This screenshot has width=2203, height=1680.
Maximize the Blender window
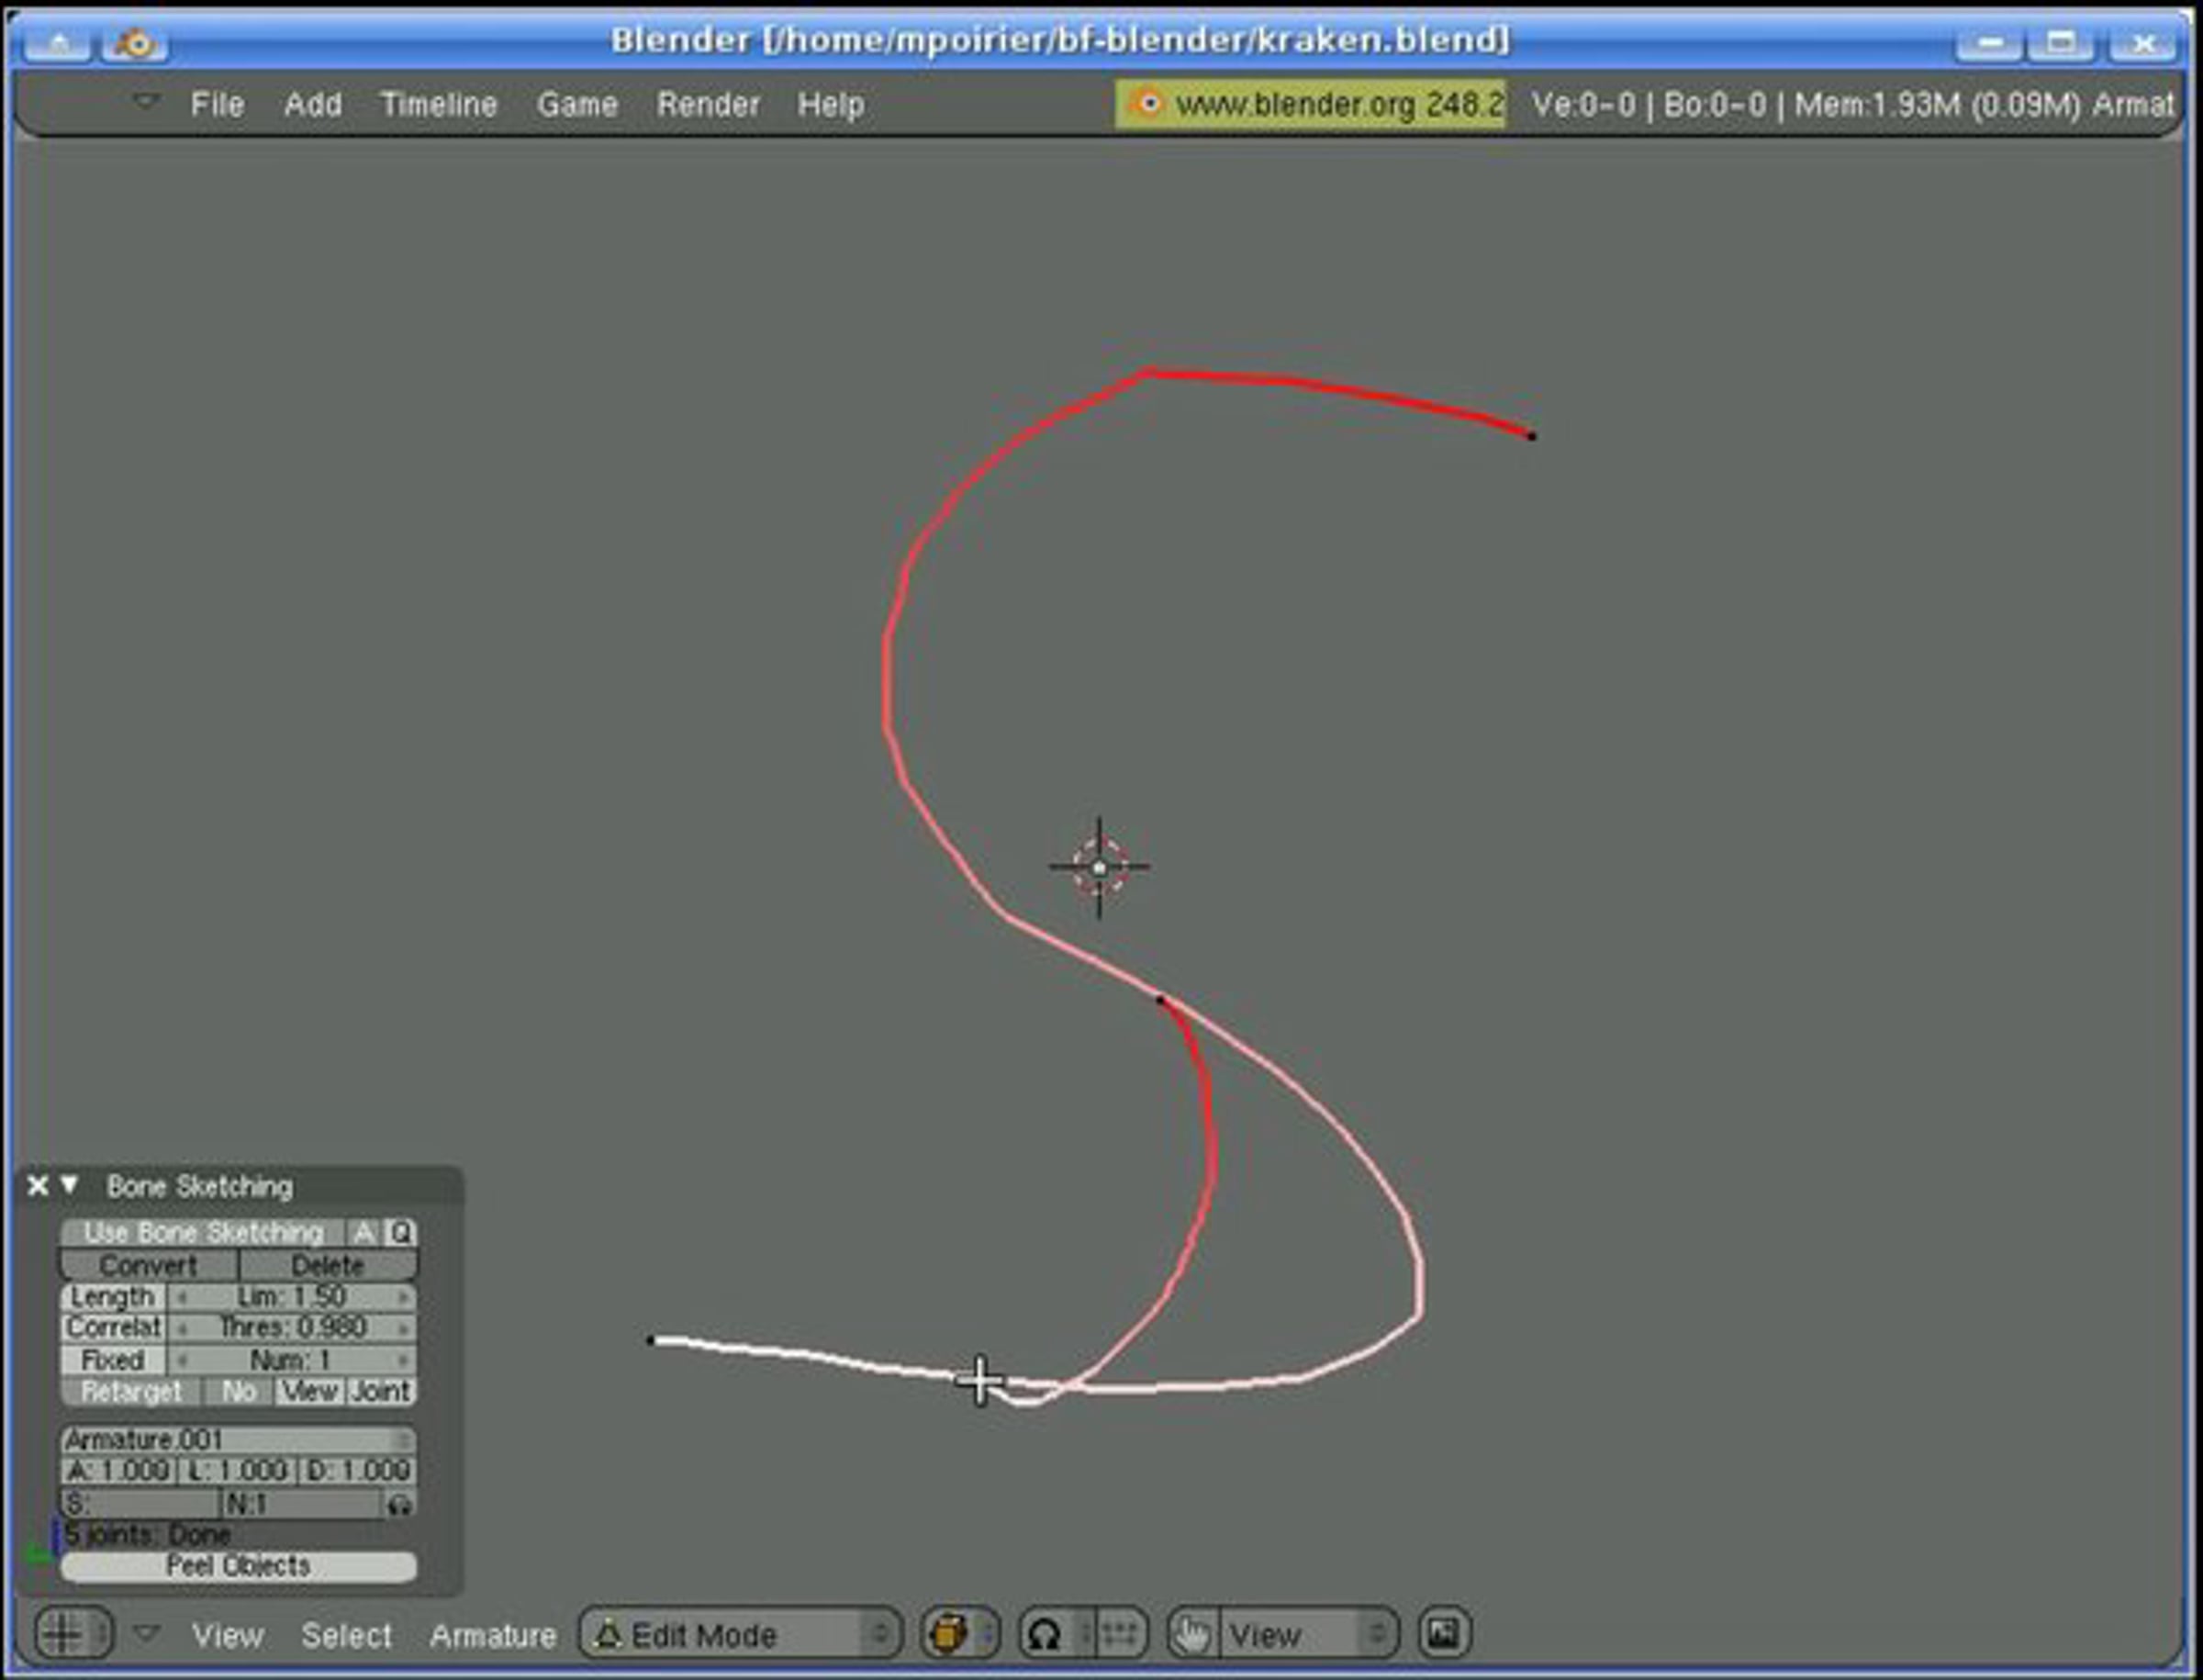2062,43
